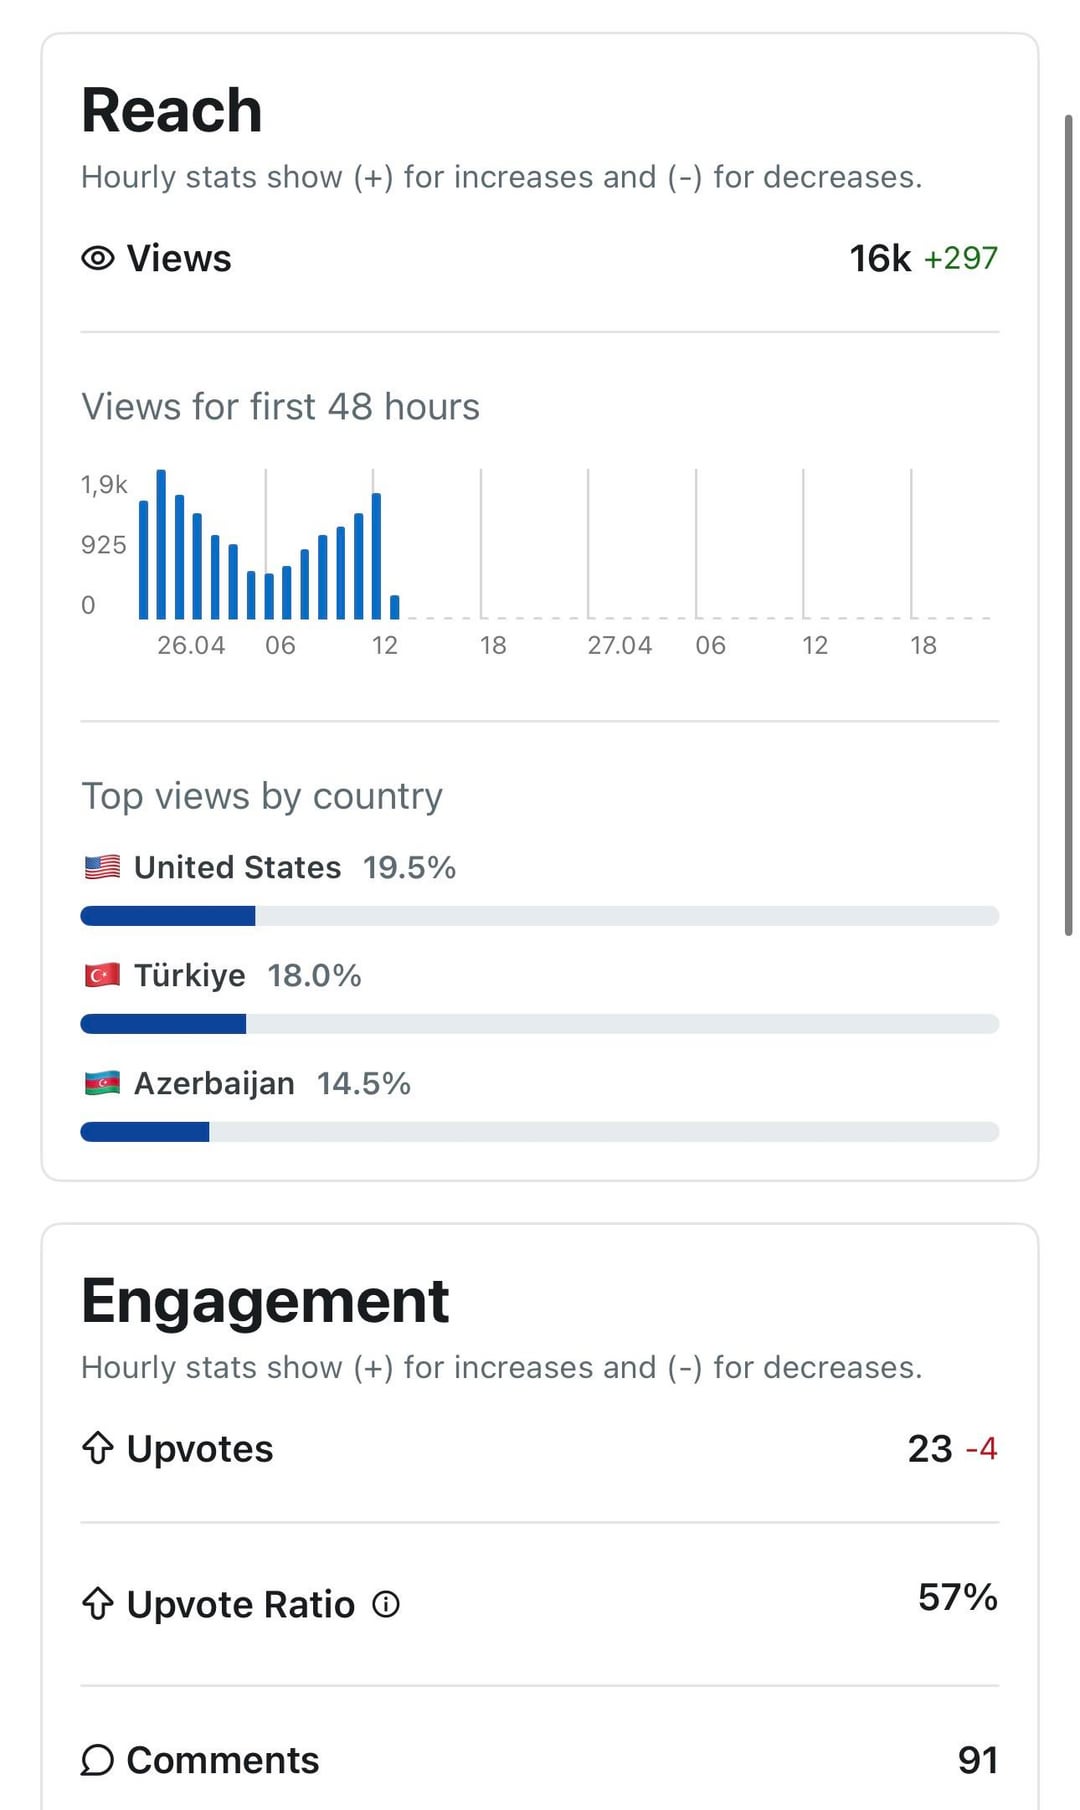This screenshot has width=1080, height=1810.
Task: Click the Engagement section heading
Action: [265, 1301]
